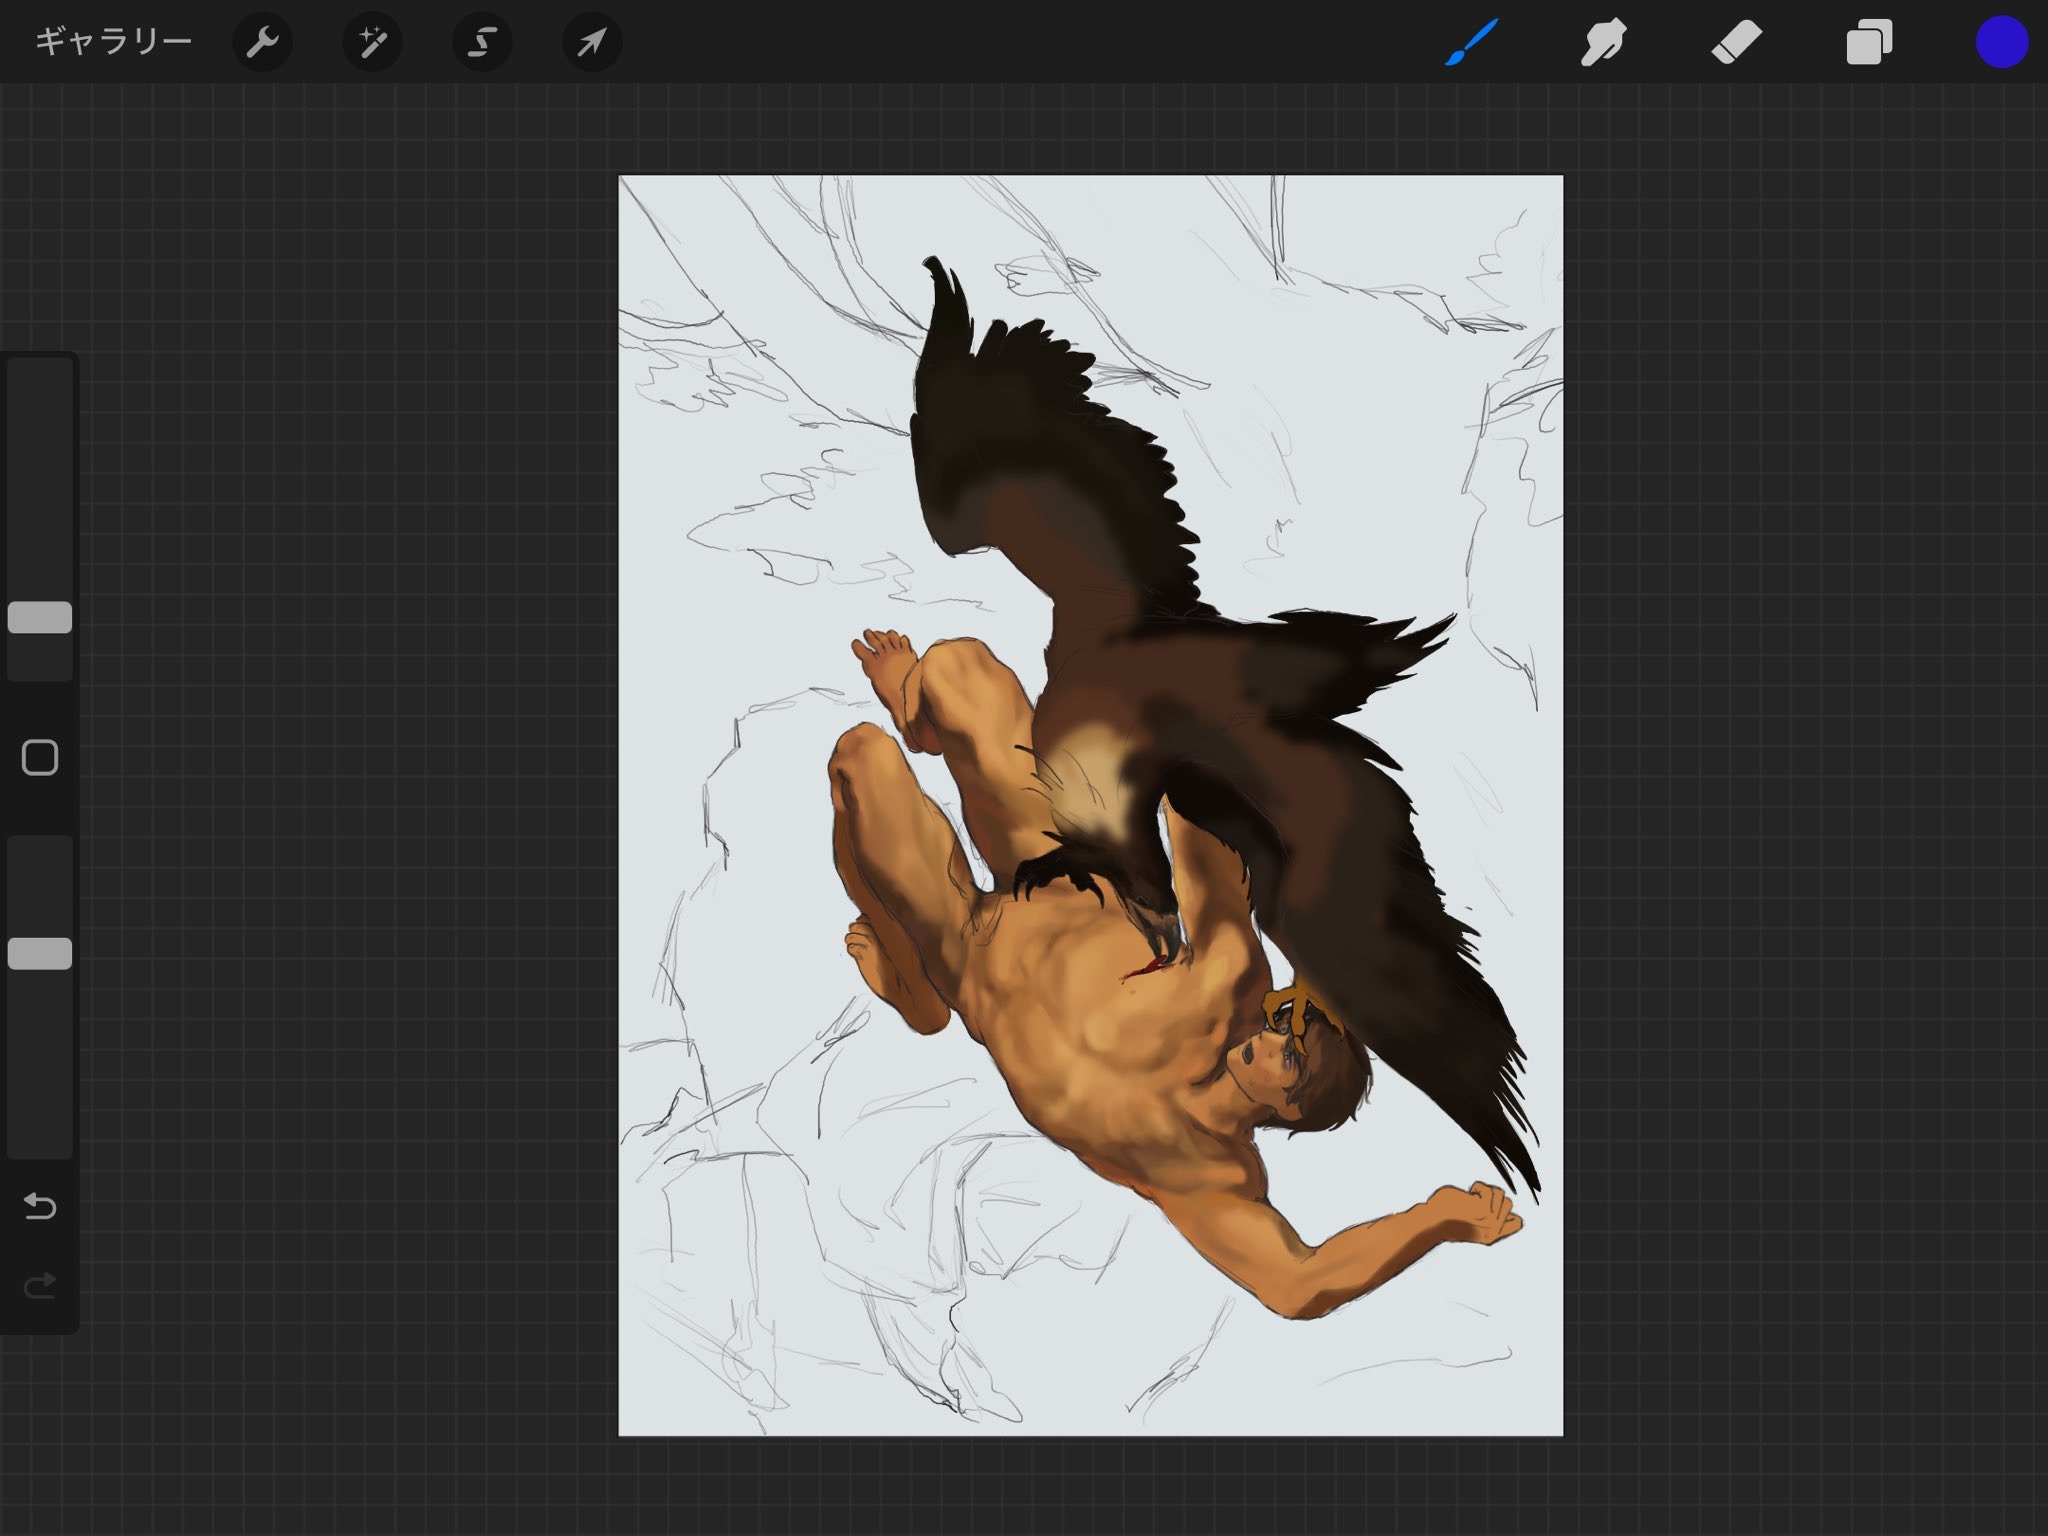Select the Smudge tool

(x=1603, y=42)
